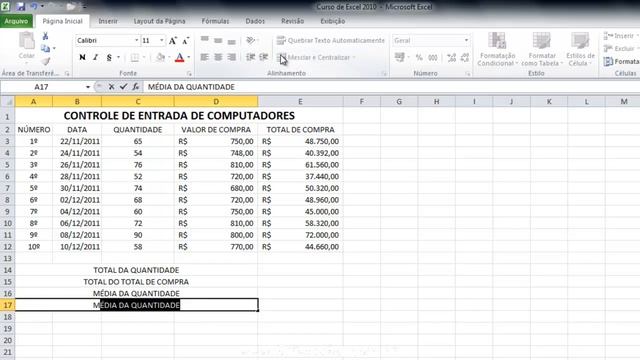640x360 pixels.
Task: Click Increase Decimal icon
Action: tap(451, 58)
